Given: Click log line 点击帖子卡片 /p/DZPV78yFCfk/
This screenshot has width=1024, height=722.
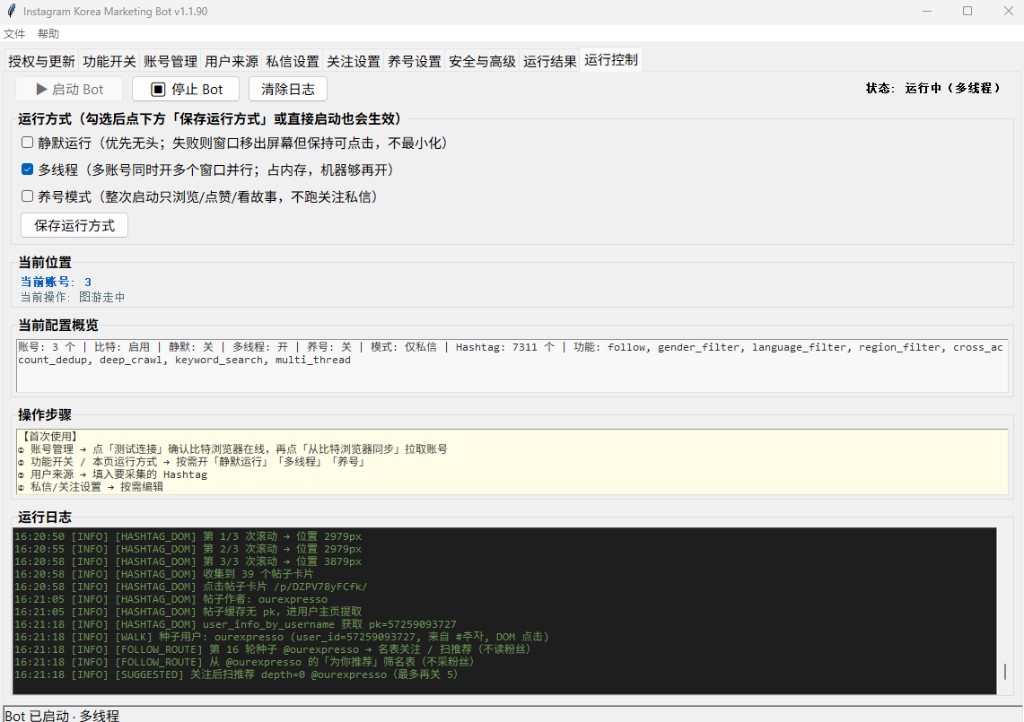Looking at the screenshot, I should click(191, 586).
